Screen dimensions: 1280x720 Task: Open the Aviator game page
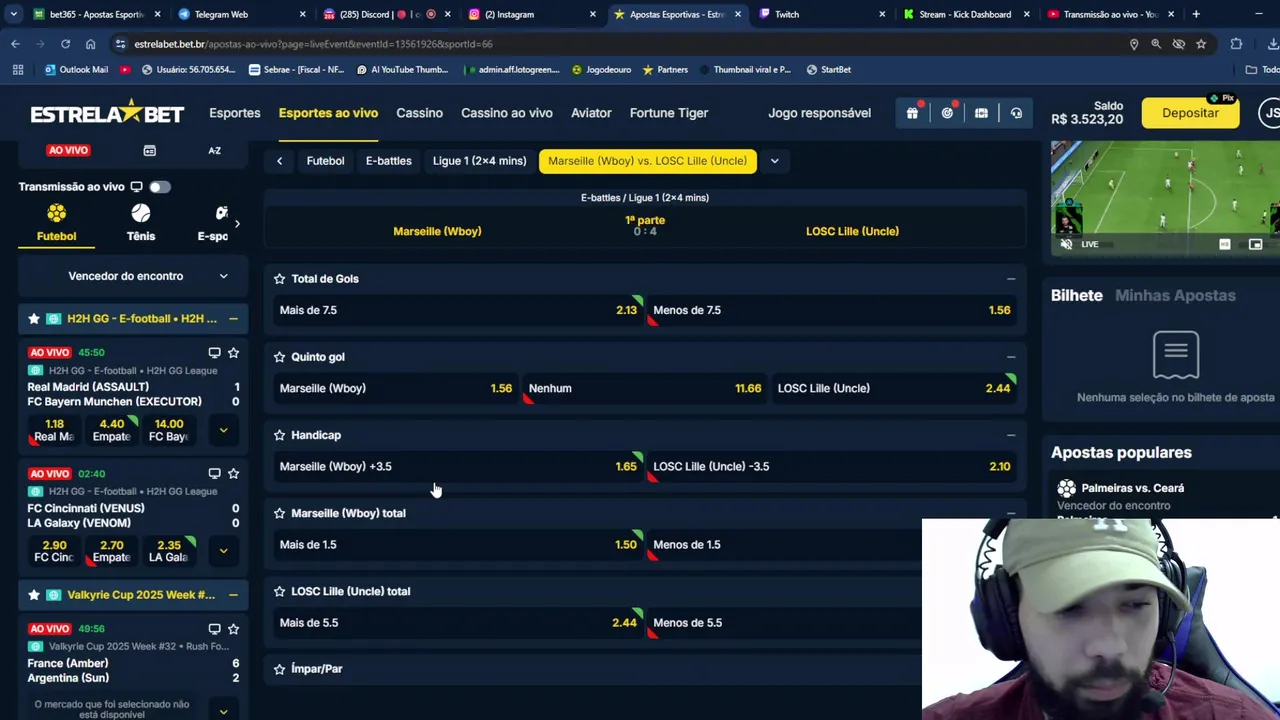pyautogui.click(x=591, y=113)
